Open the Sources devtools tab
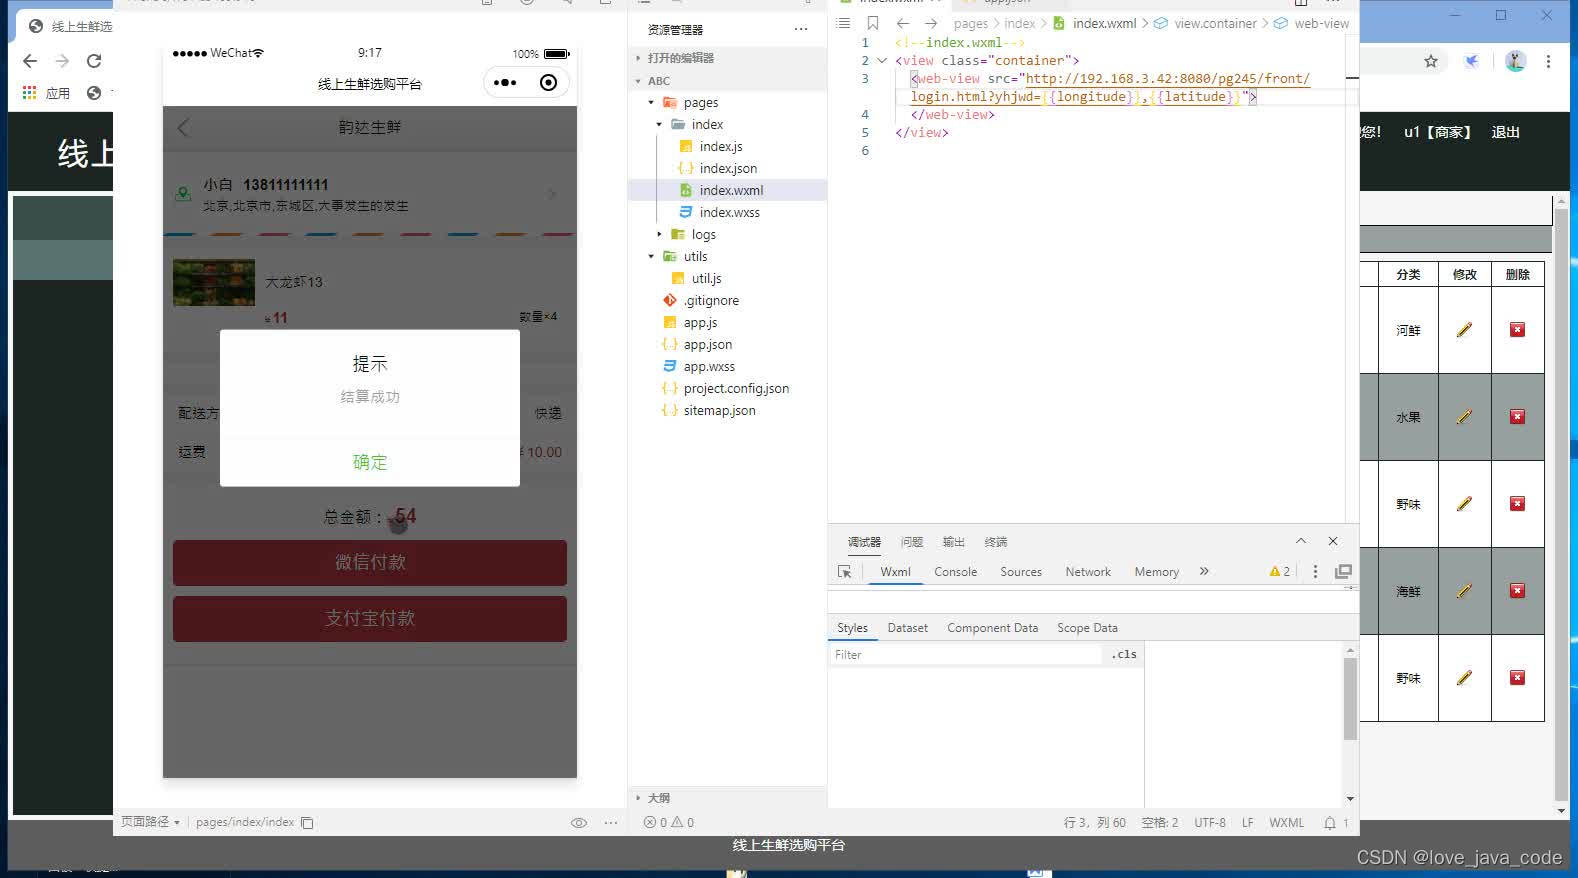Screen dimensions: 1578x878 (1020, 572)
